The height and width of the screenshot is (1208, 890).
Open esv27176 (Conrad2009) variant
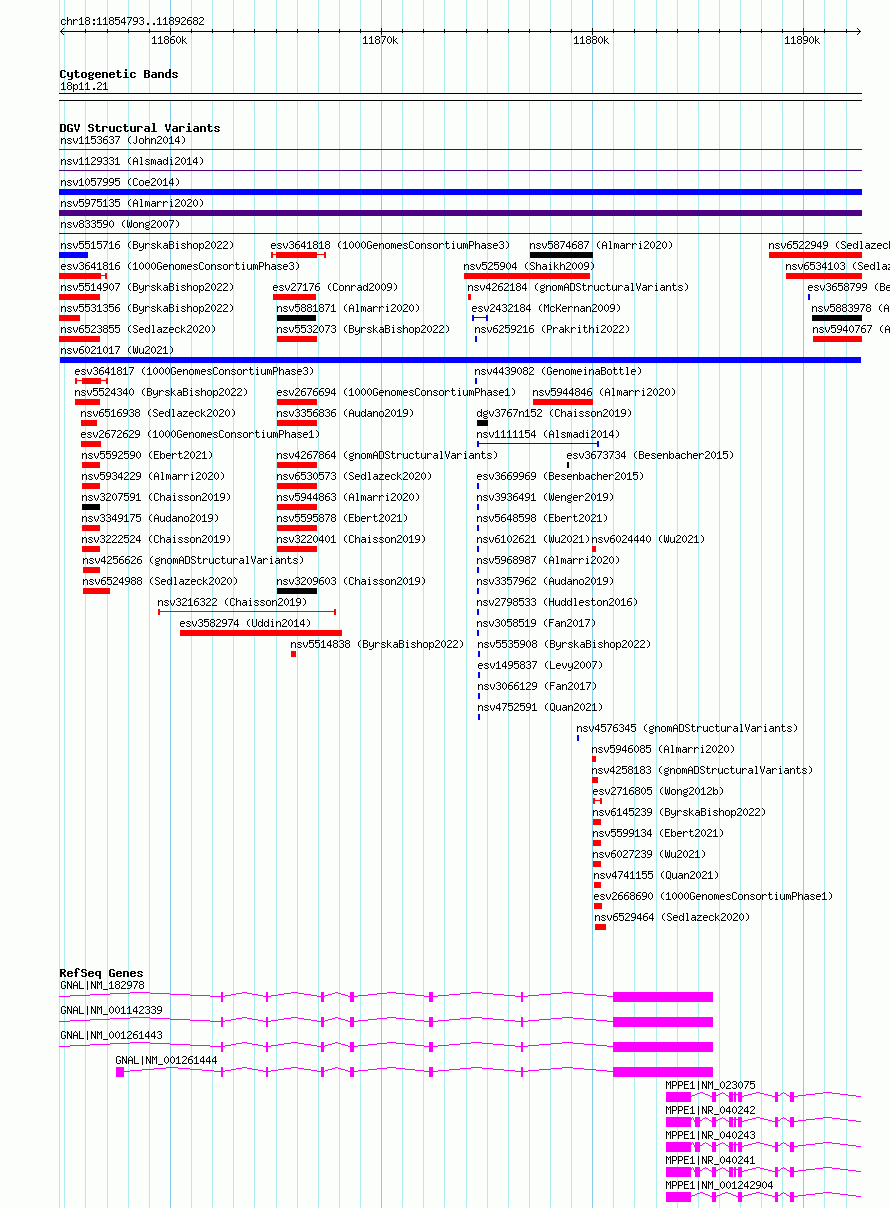pos(335,287)
